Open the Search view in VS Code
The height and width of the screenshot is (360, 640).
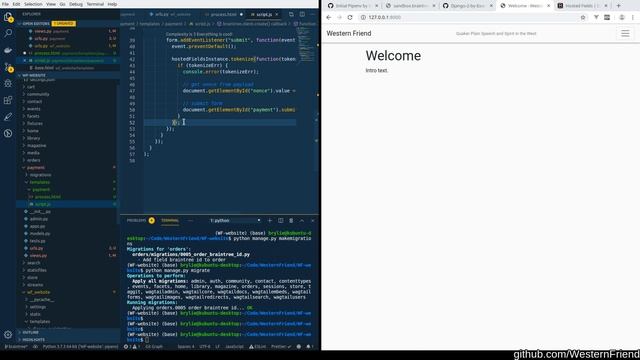(8, 33)
